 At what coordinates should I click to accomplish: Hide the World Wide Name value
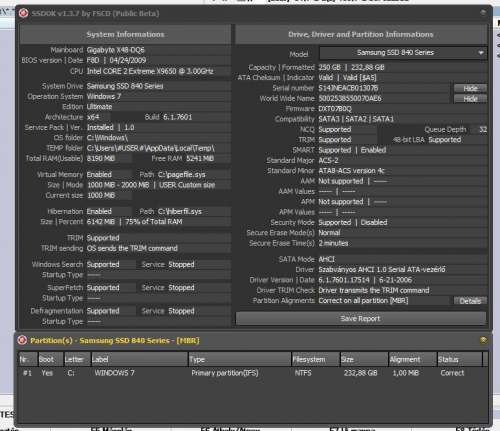[x=470, y=99]
